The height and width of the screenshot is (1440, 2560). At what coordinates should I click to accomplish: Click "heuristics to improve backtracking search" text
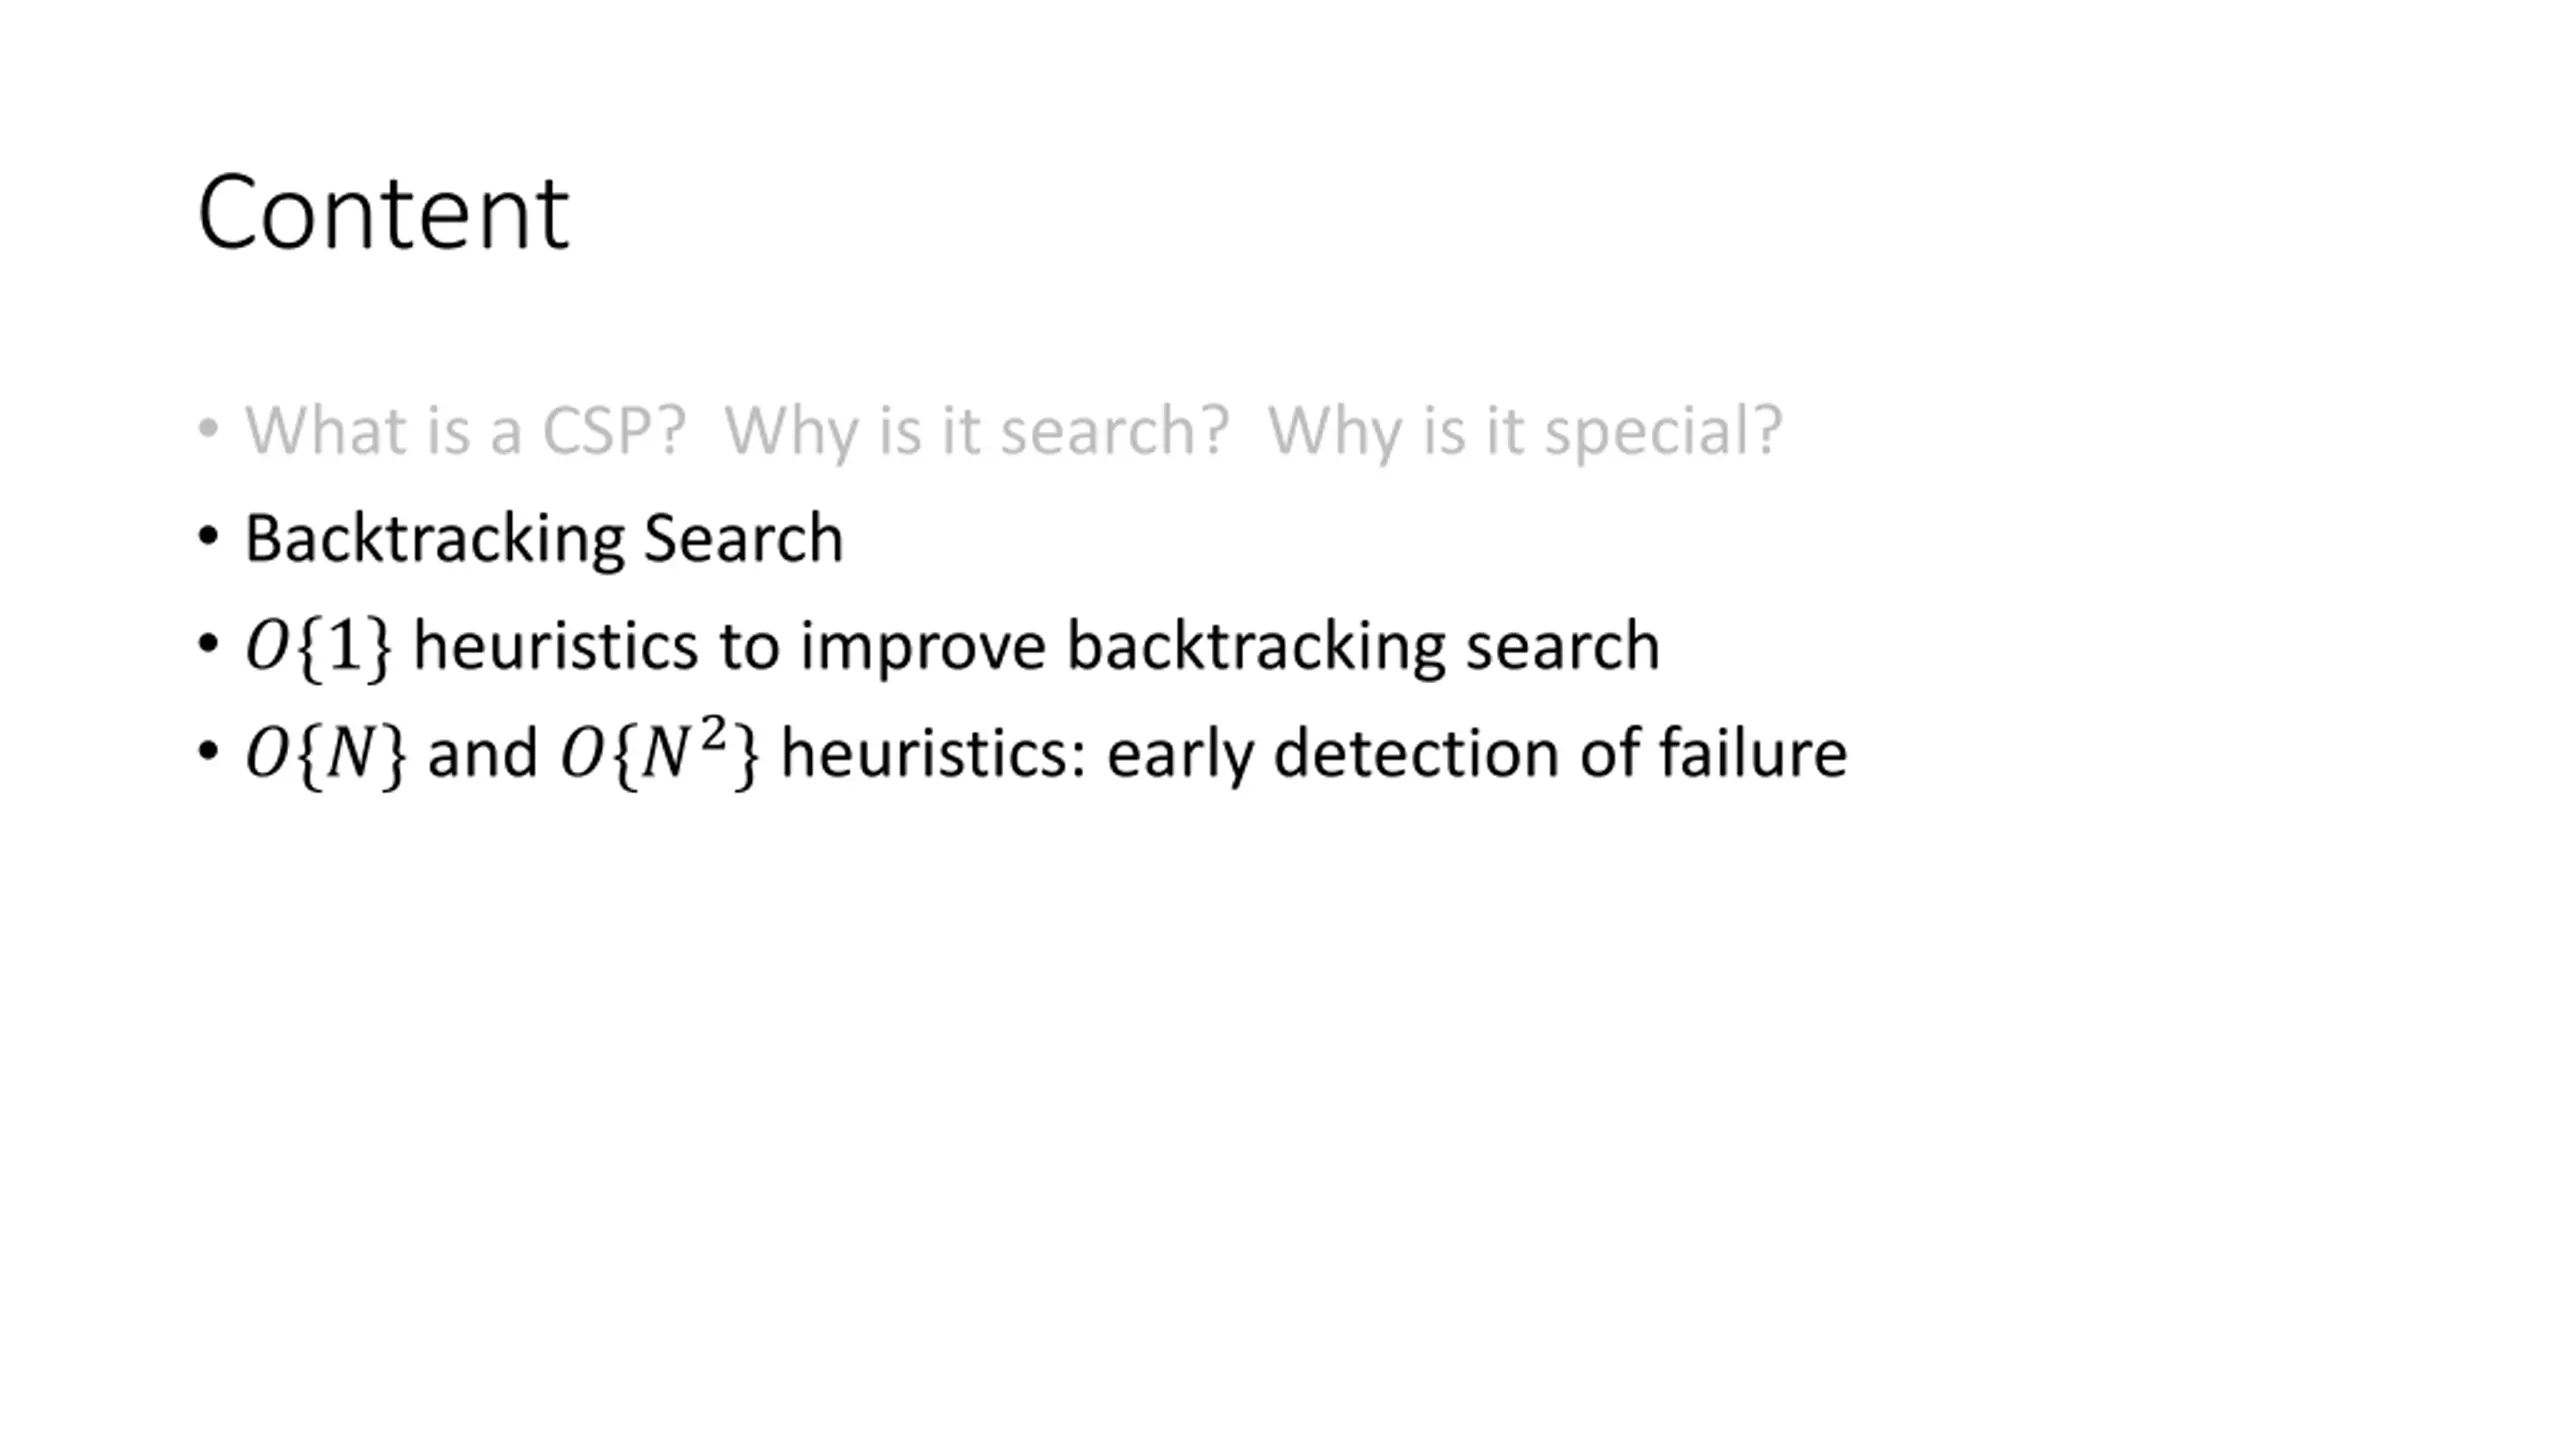(x=1036, y=646)
